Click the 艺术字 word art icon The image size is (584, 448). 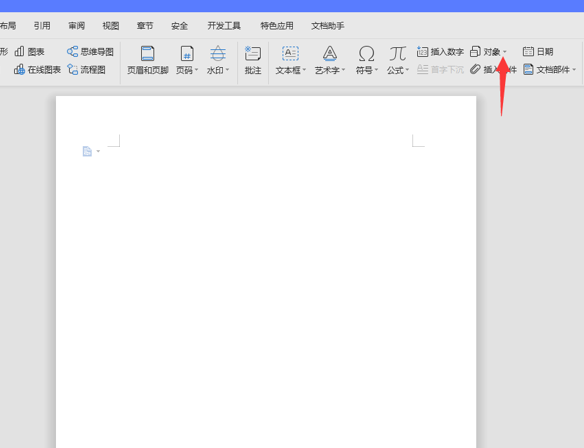[330, 54]
